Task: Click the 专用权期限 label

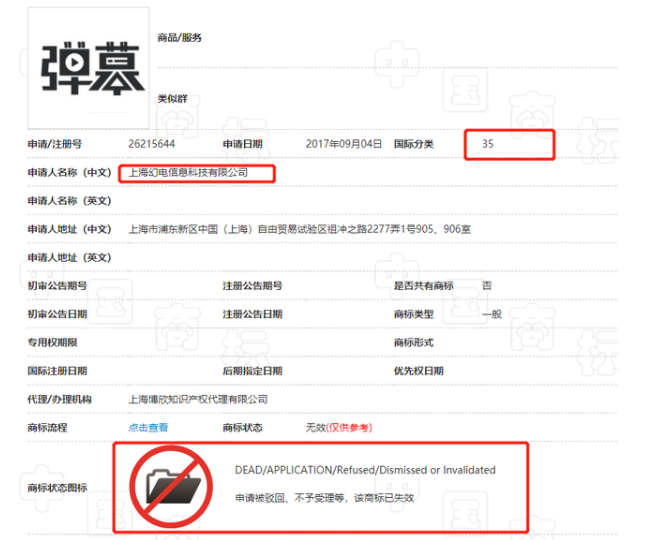Action: 52,343
